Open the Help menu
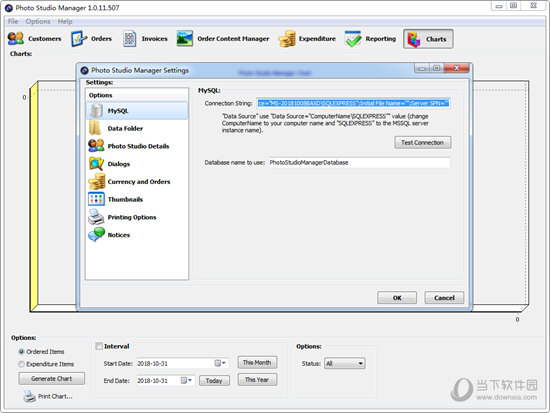This screenshot has width=550, height=413. coord(65,21)
